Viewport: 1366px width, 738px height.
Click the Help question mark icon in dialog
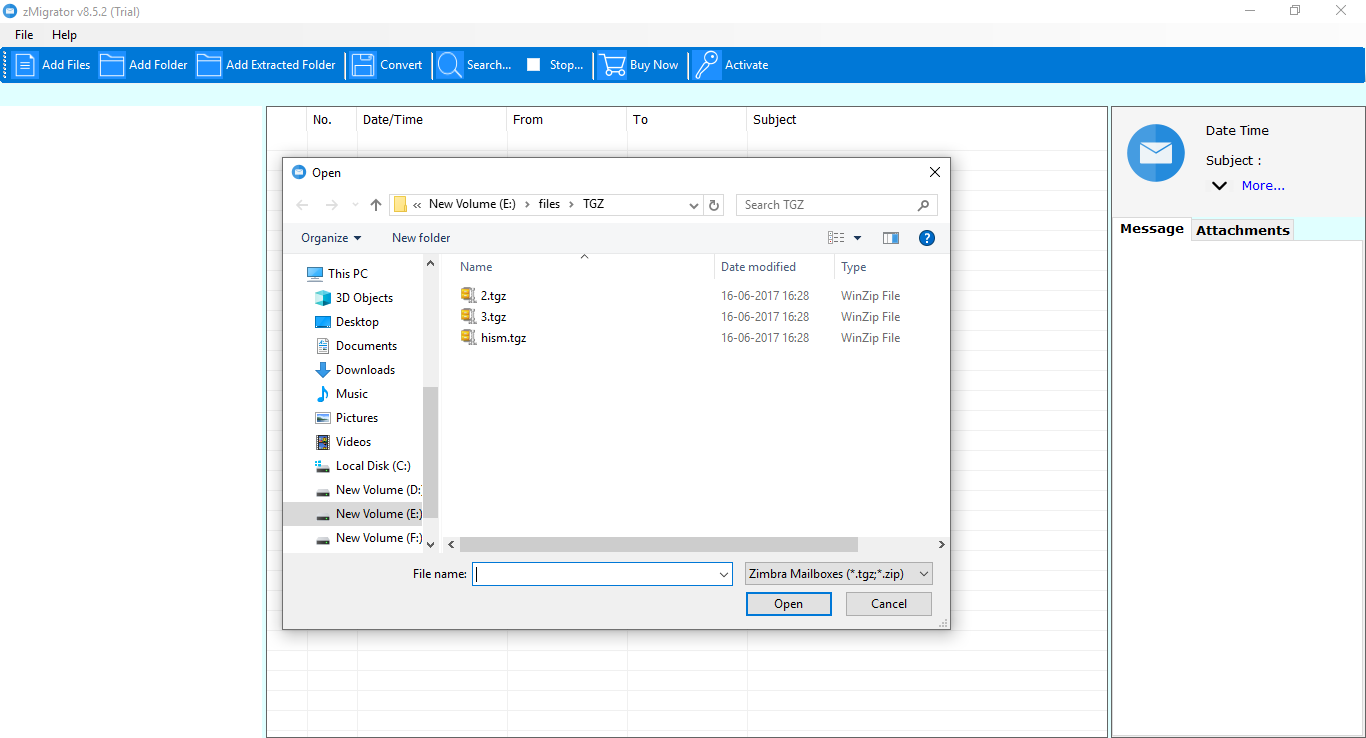click(x=926, y=238)
